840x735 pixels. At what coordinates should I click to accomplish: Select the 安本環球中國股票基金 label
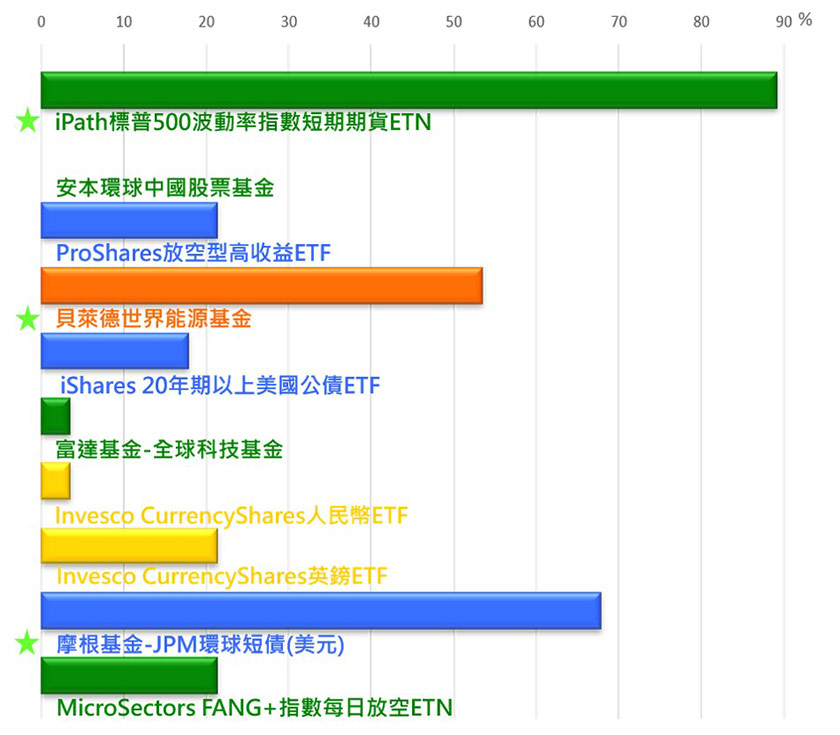coord(165,188)
